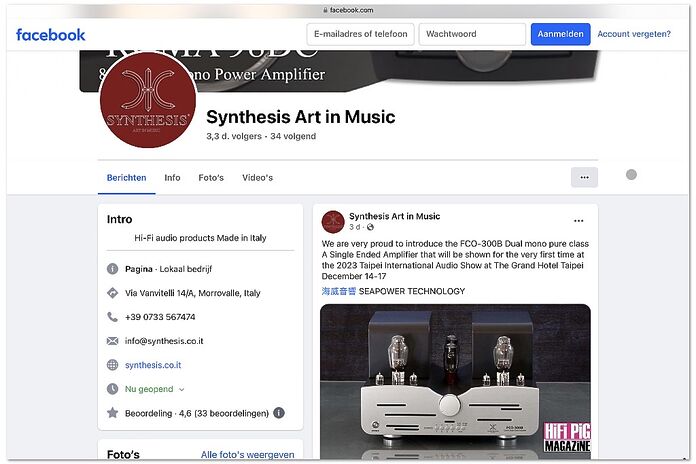Click the Hi-Fi audio products Made in Italy text

[200, 238]
